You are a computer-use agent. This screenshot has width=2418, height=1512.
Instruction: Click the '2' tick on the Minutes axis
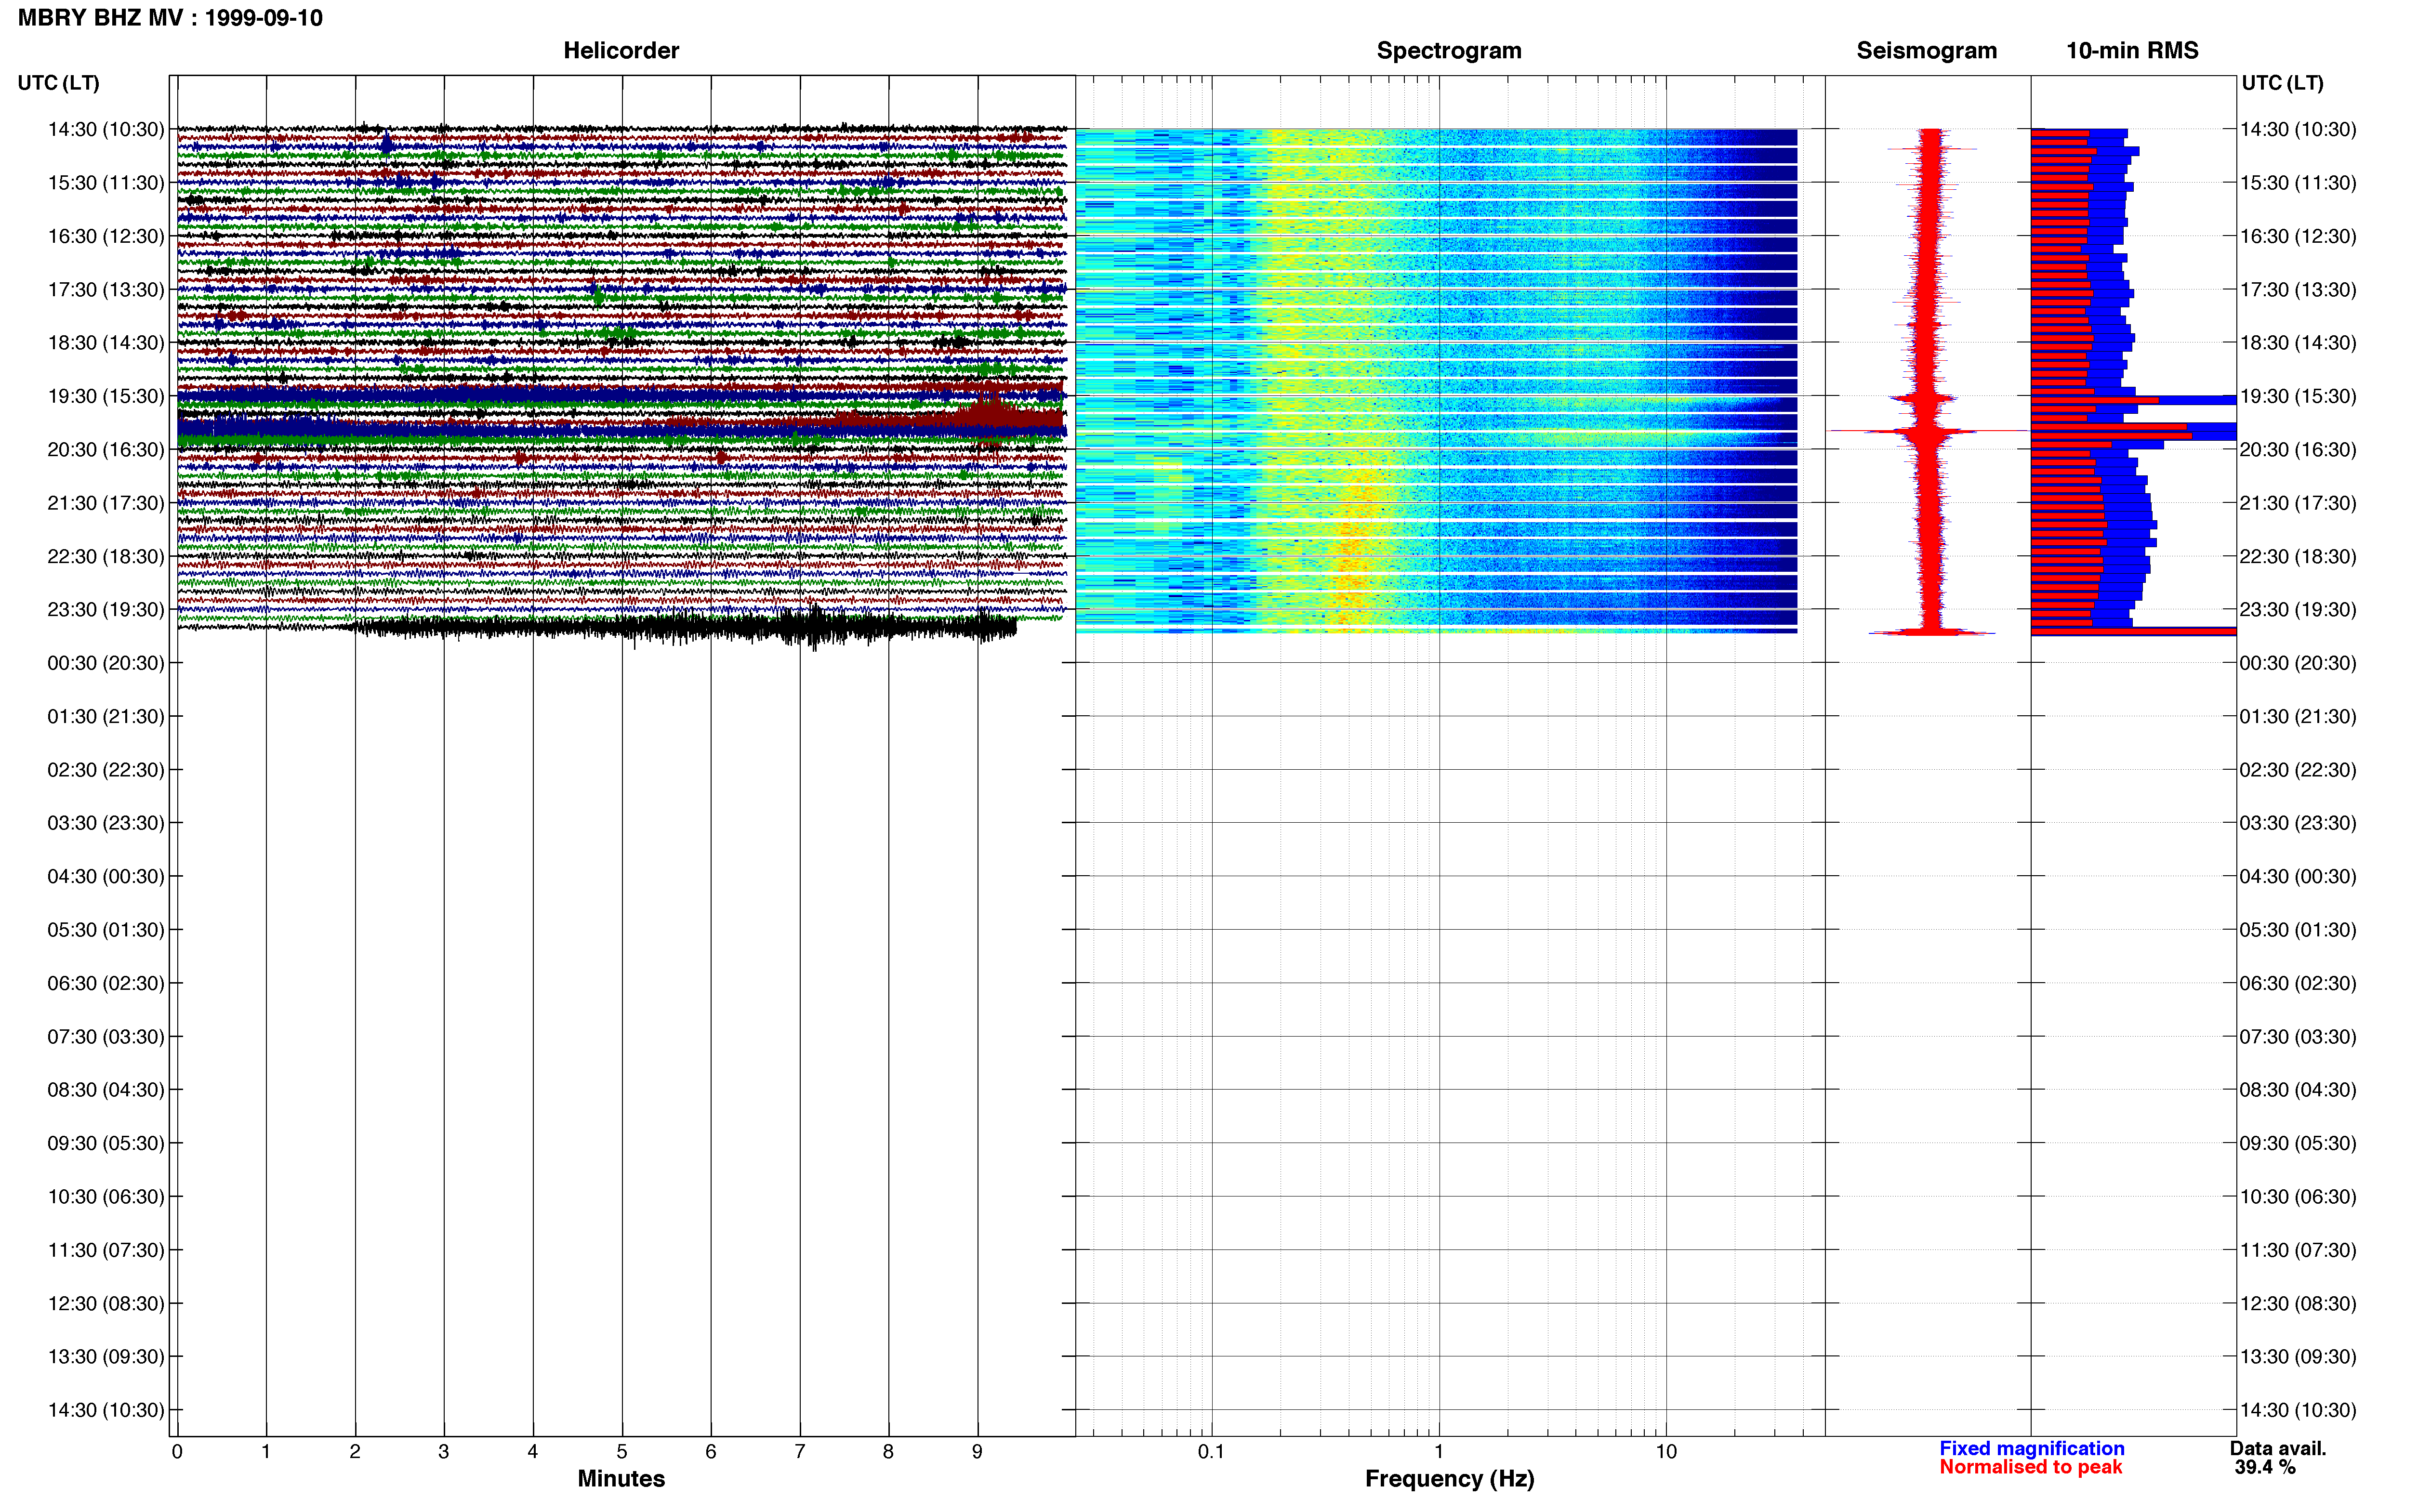point(355,1451)
